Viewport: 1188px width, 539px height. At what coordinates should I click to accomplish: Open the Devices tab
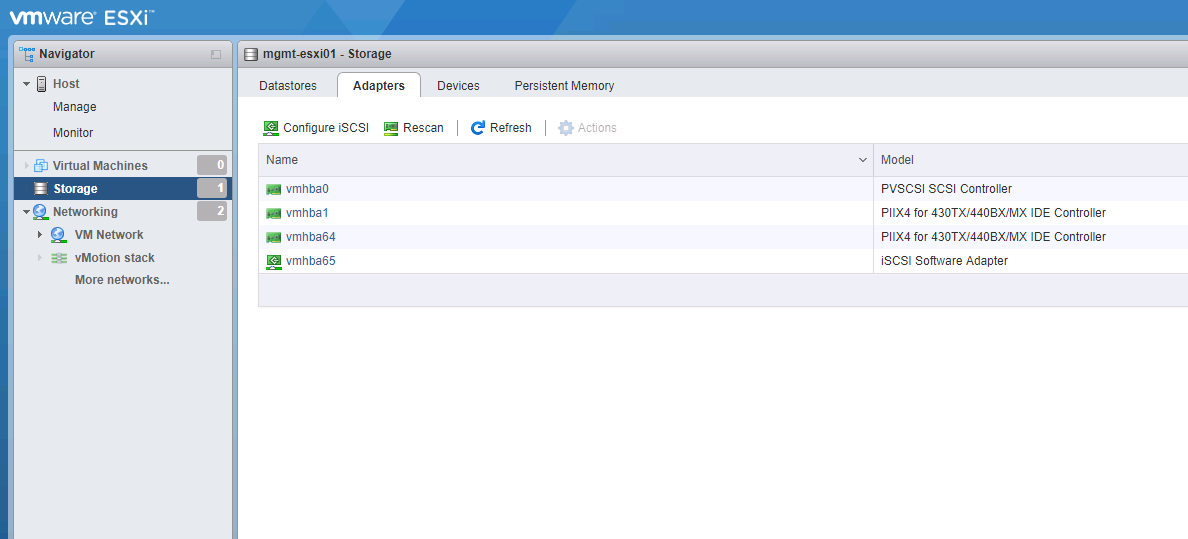458,86
